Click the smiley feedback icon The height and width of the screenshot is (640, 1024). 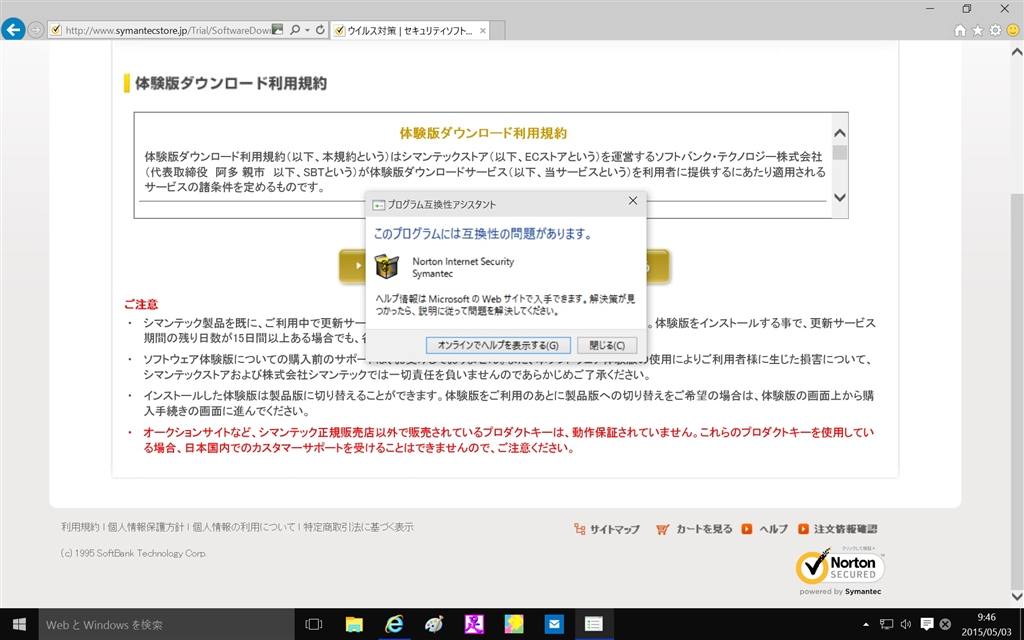click(1013, 30)
